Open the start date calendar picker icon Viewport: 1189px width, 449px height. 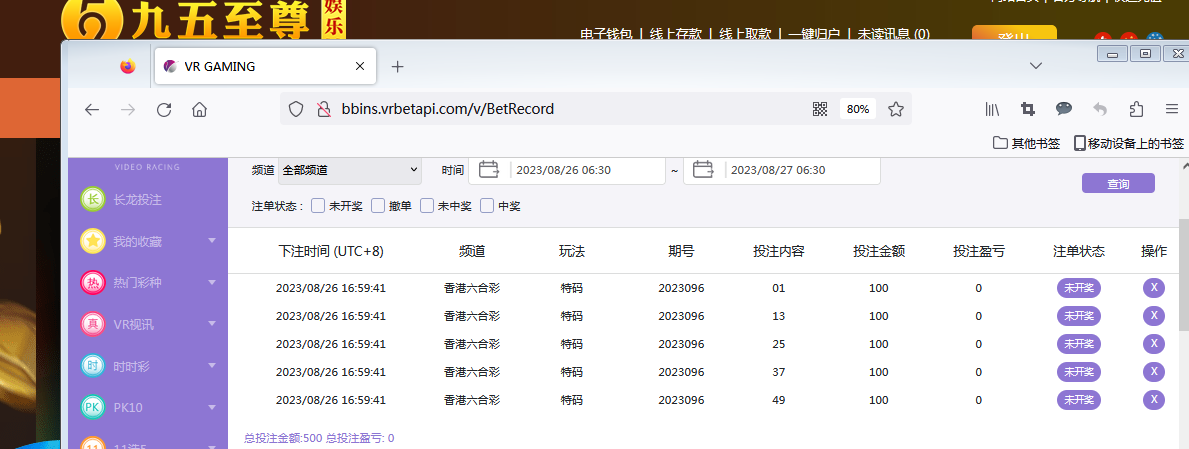tap(489, 170)
